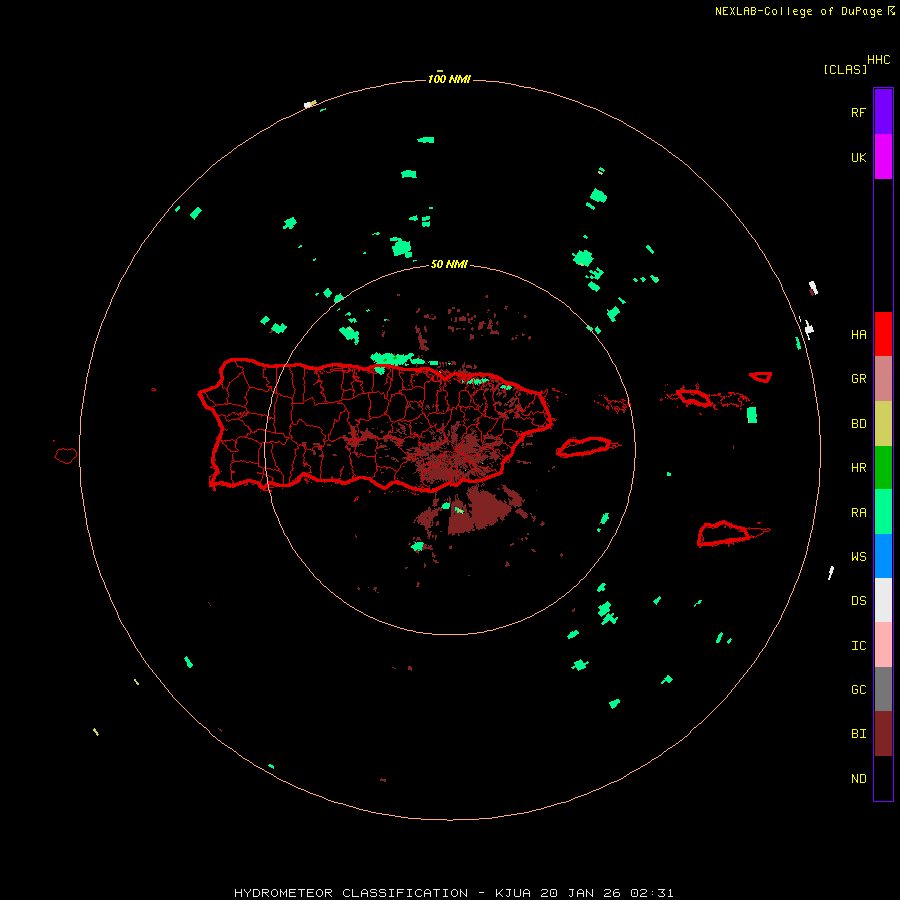Screen dimensions: 900x900
Task: Click the WS blue legend swatch
Action: tap(883, 556)
